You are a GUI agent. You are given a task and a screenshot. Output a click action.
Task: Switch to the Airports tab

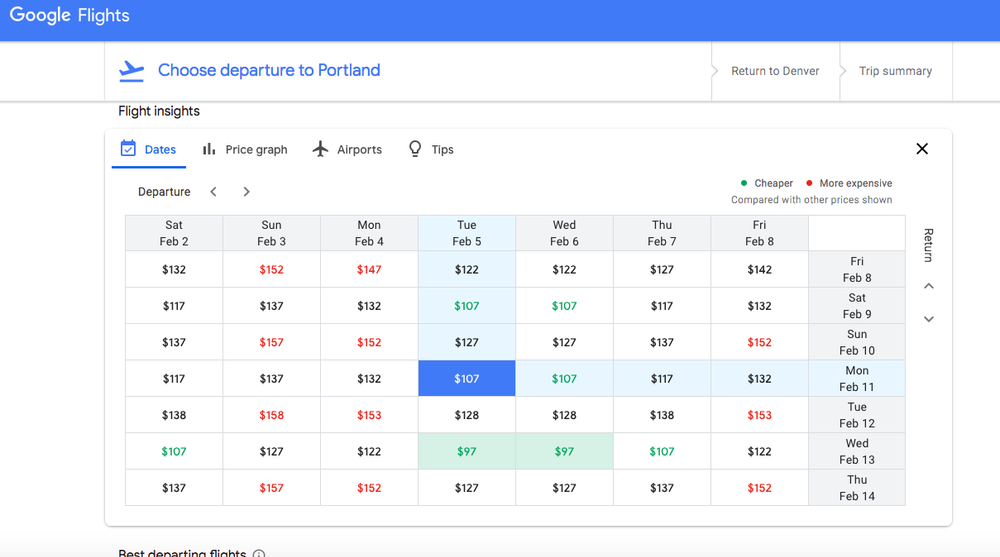(x=347, y=149)
